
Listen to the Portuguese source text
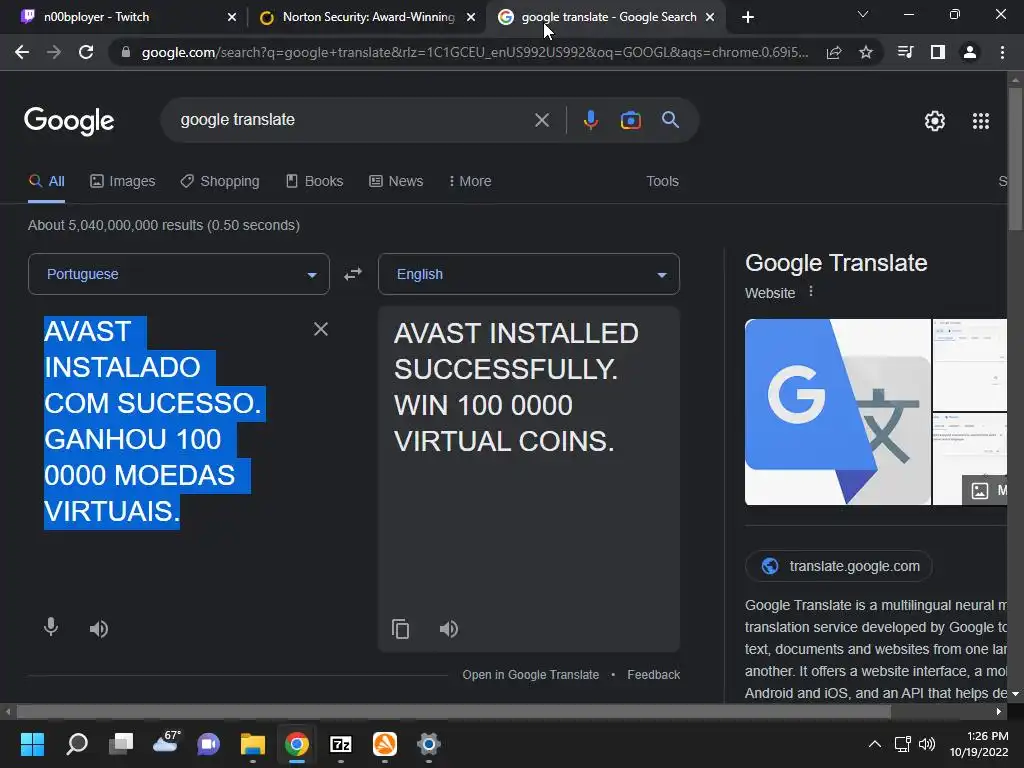click(99, 629)
